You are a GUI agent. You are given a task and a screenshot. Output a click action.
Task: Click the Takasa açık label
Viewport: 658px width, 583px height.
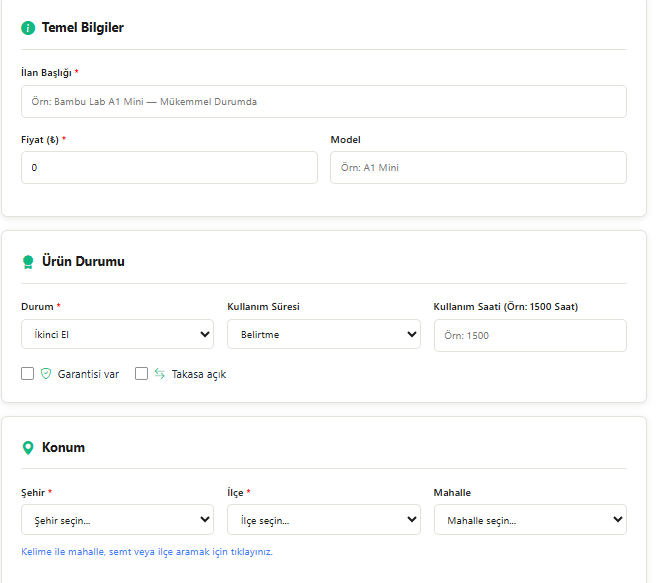tap(199, 374)
